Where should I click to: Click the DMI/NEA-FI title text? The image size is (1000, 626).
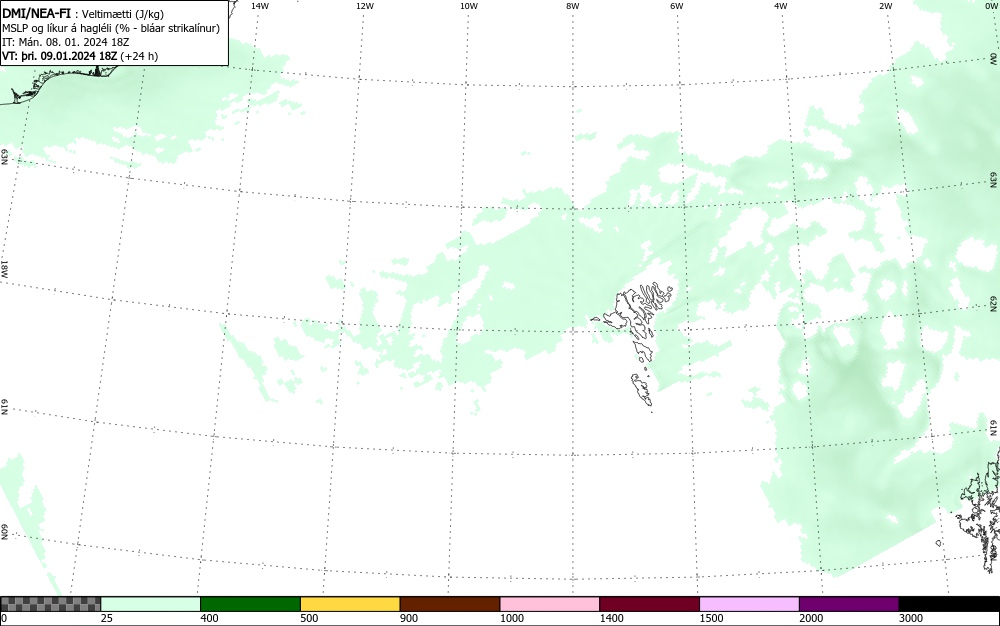(36, 14)
